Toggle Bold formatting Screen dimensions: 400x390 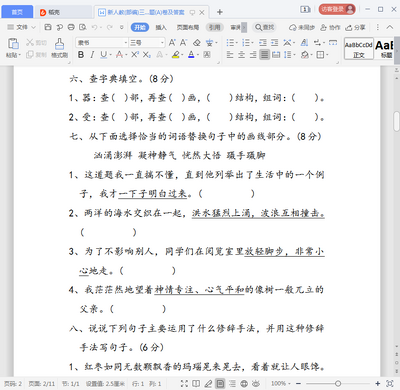(x=81, y=55)
